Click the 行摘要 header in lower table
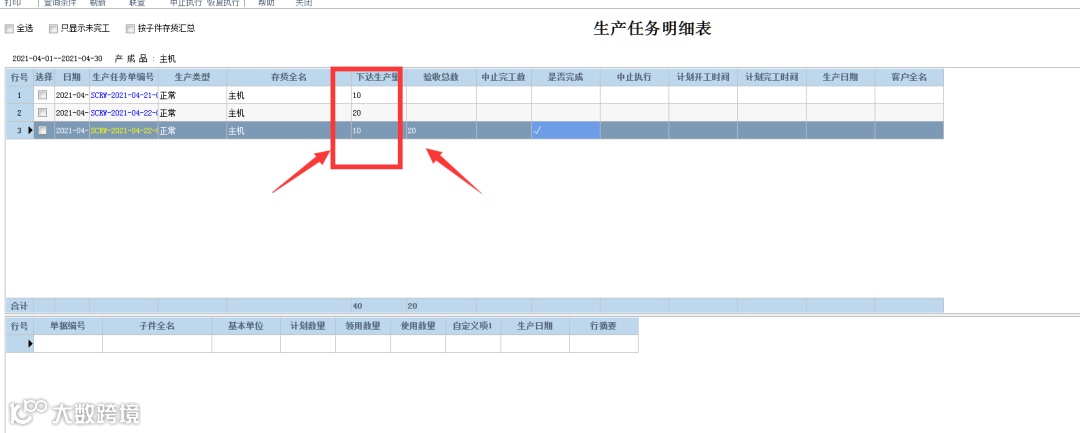Screen dimensions: 1080x433 tap(604, 326)
